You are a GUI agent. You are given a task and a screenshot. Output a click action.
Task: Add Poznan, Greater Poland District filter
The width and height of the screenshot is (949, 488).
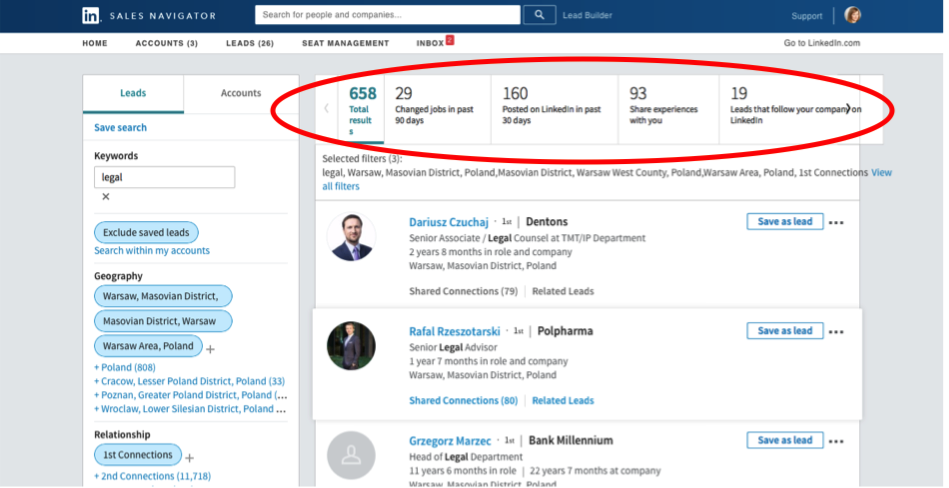coord(191,395)
